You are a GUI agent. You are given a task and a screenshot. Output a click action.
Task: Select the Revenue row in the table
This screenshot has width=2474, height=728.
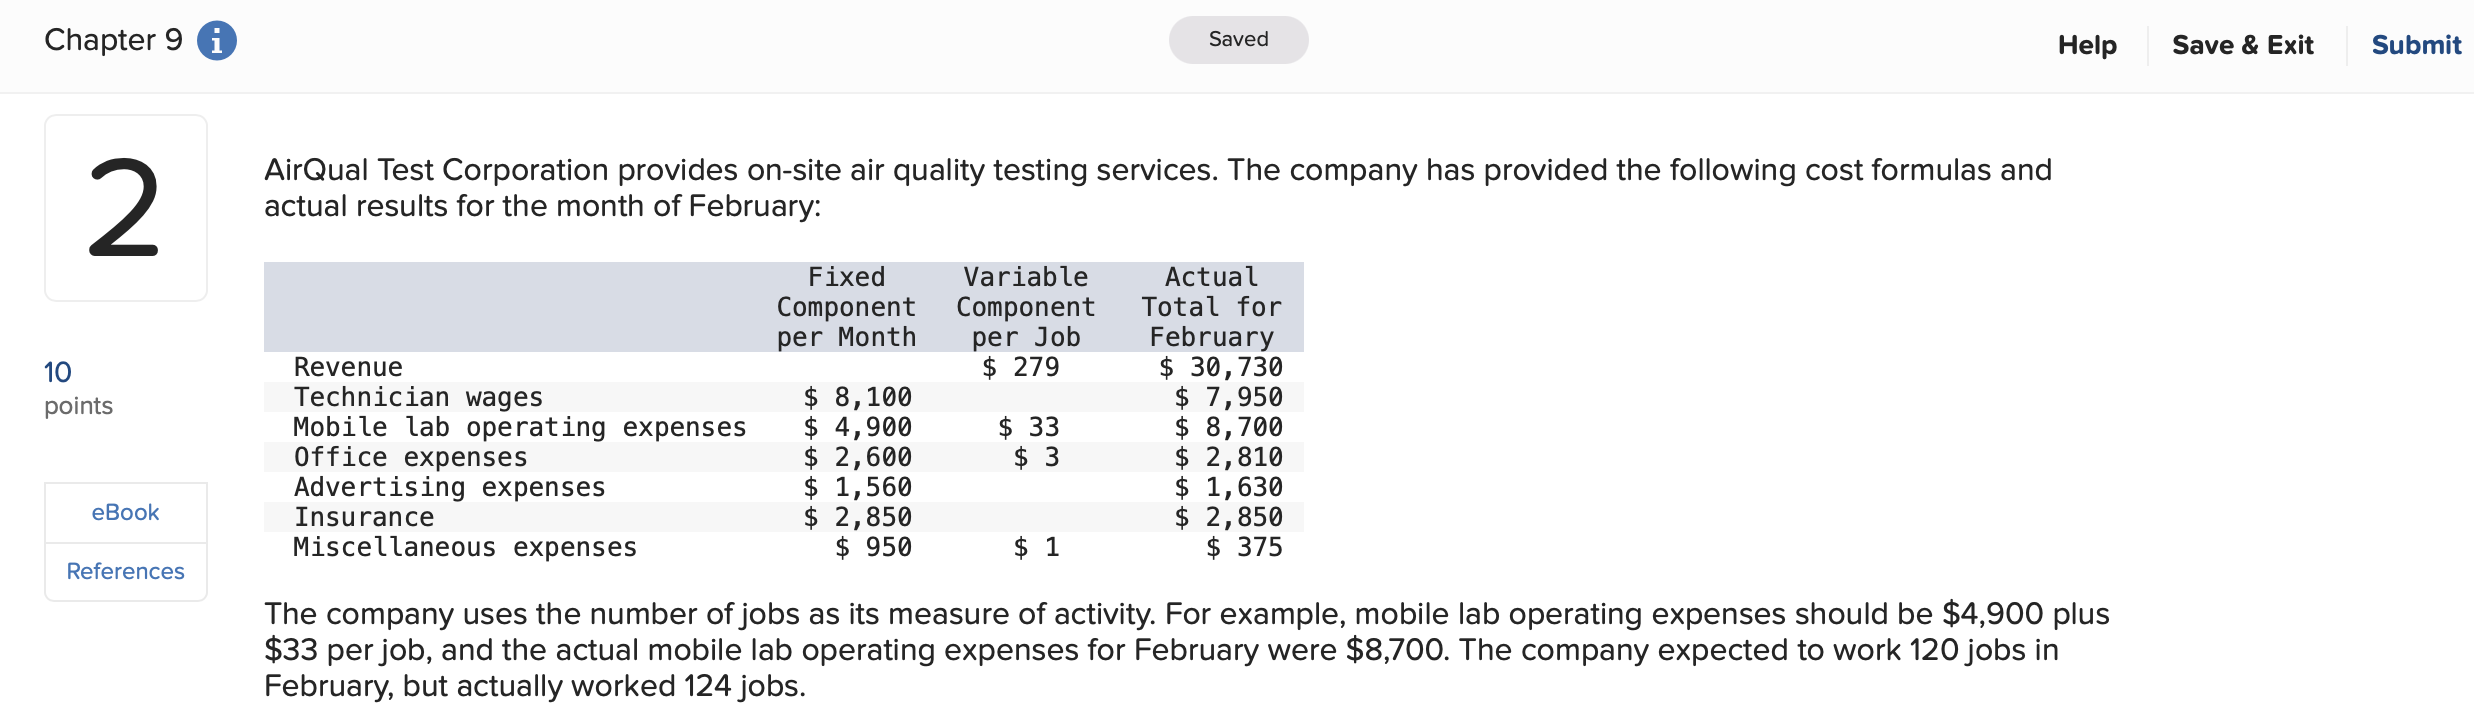tap(348, 367)
